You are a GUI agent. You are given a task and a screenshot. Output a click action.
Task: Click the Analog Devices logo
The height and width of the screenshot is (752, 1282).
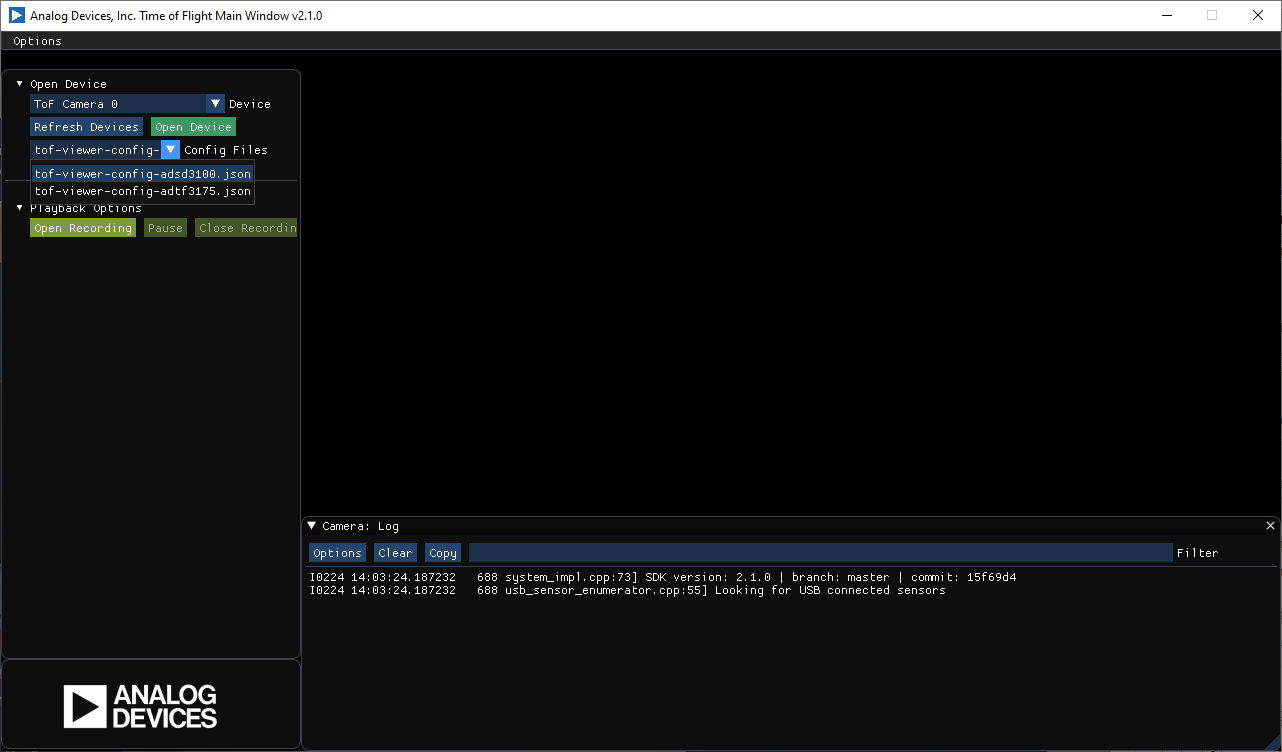click(x=140, y=706)
